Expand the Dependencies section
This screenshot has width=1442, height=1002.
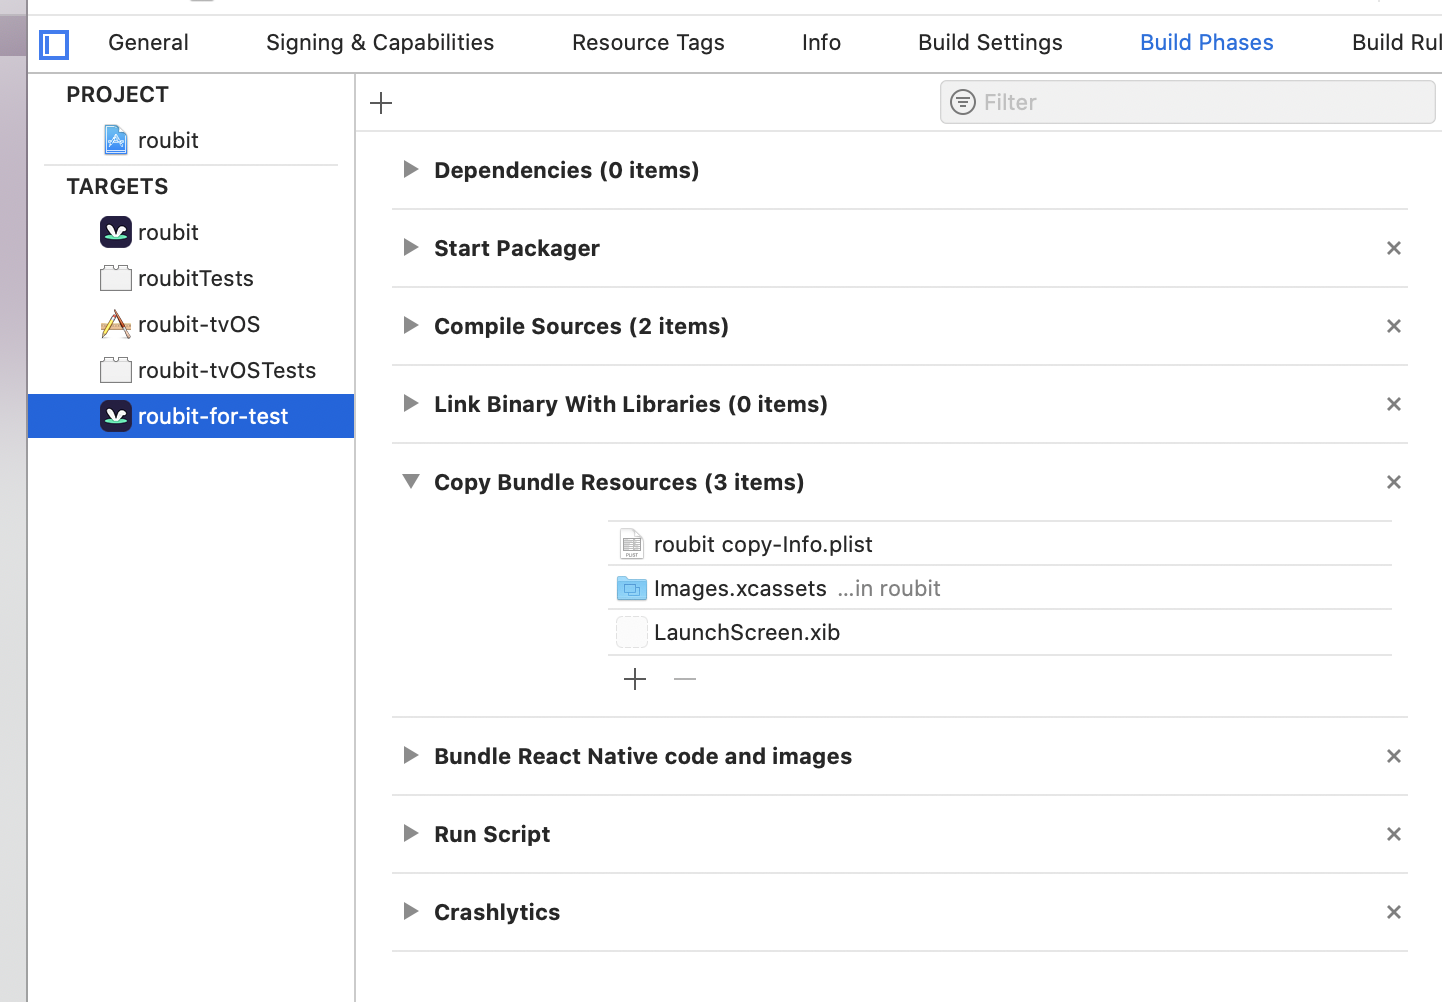point(410,169)
